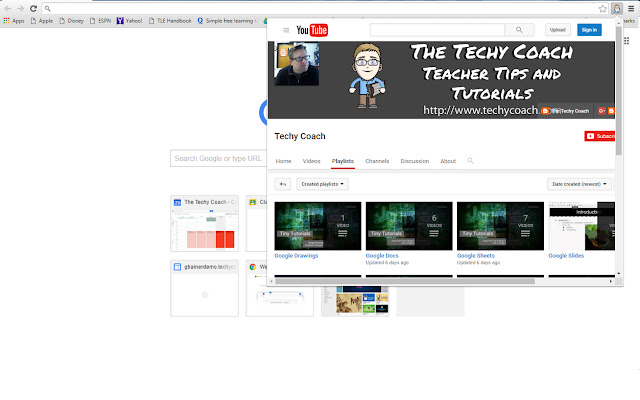Open the Google Docs playlist thumbnail
640x400 pixels.
[x=409, y=226]
